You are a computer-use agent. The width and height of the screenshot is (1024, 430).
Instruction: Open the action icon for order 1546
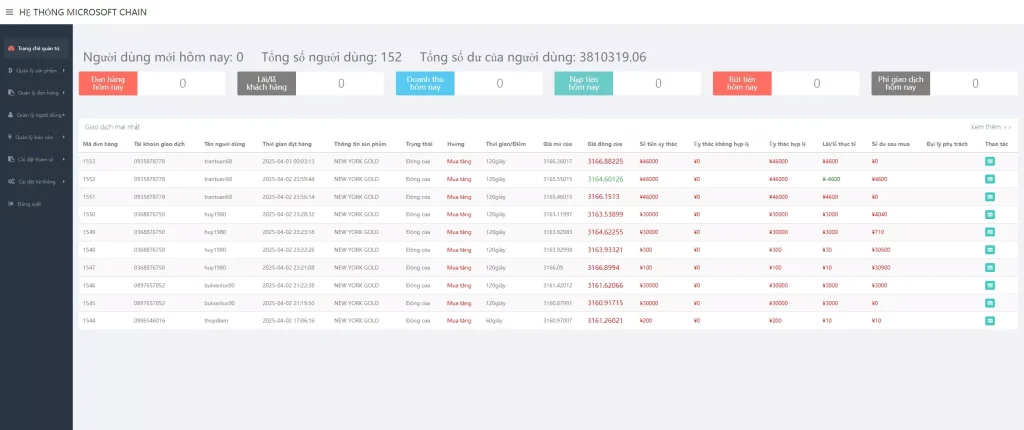click(990, 286)
